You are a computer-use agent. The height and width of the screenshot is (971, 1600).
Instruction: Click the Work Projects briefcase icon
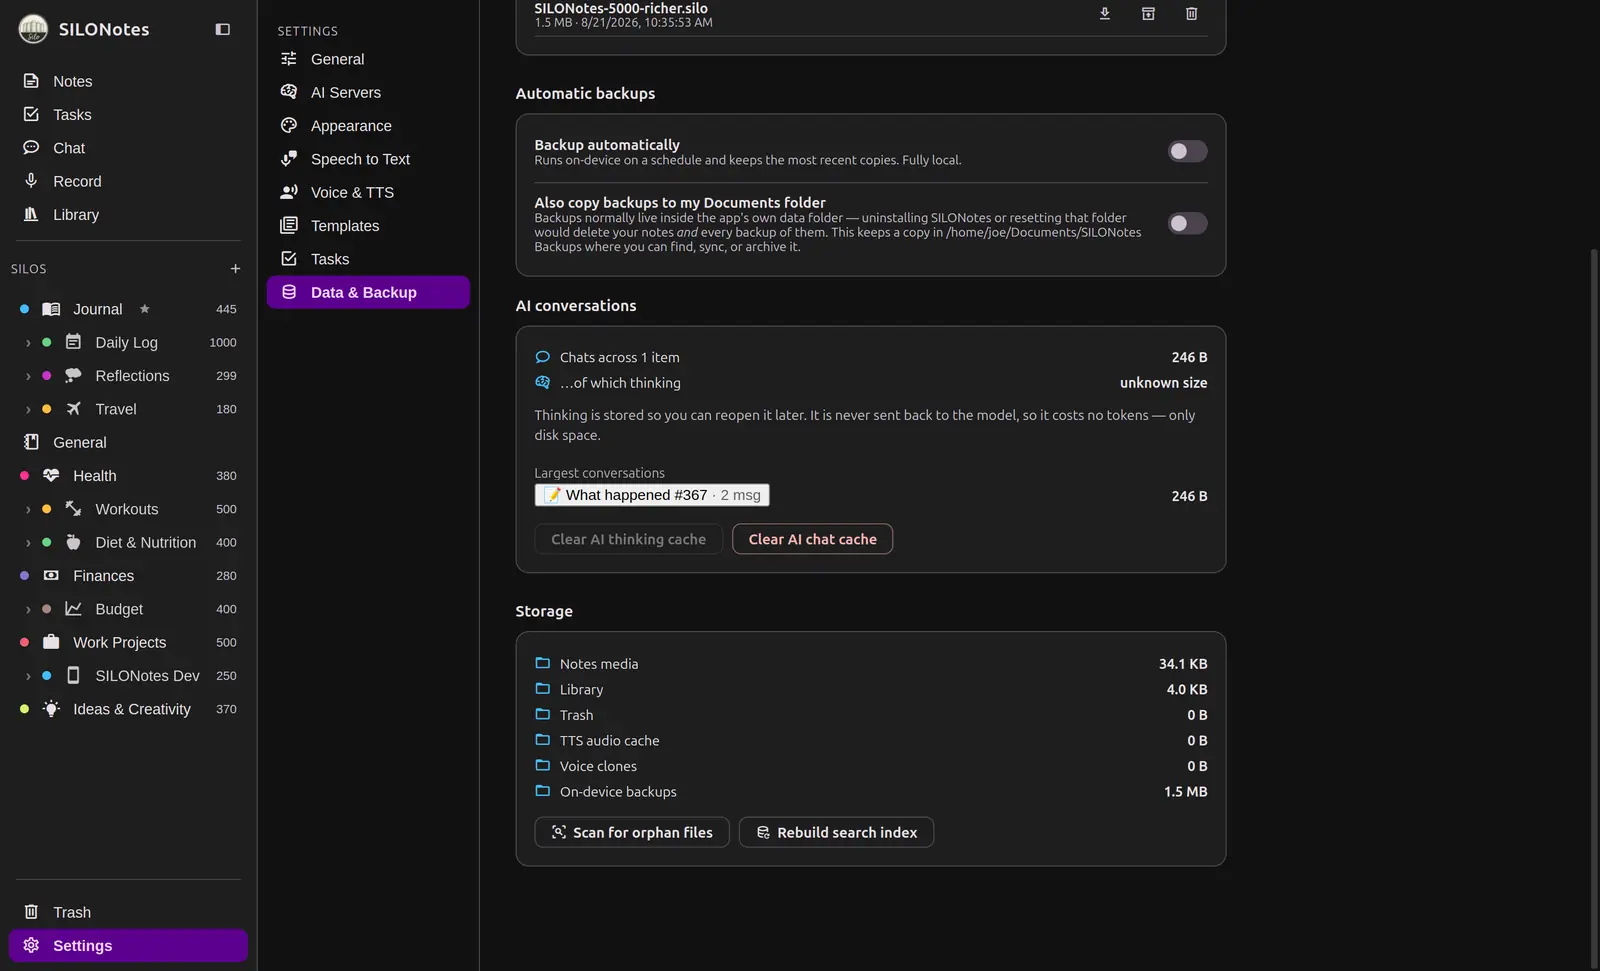pyautogui.click(x=51, y=642)
